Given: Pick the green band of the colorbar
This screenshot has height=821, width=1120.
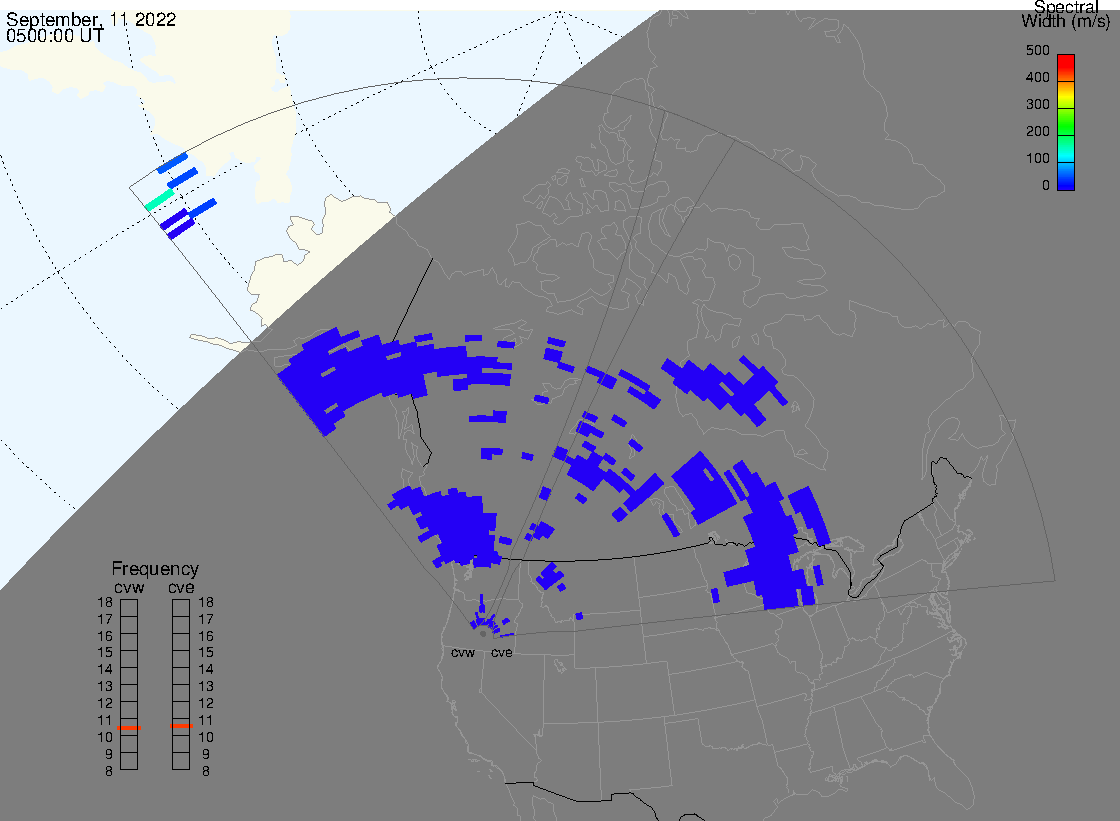Looking at the screenshot, I should pos(1066,121).
